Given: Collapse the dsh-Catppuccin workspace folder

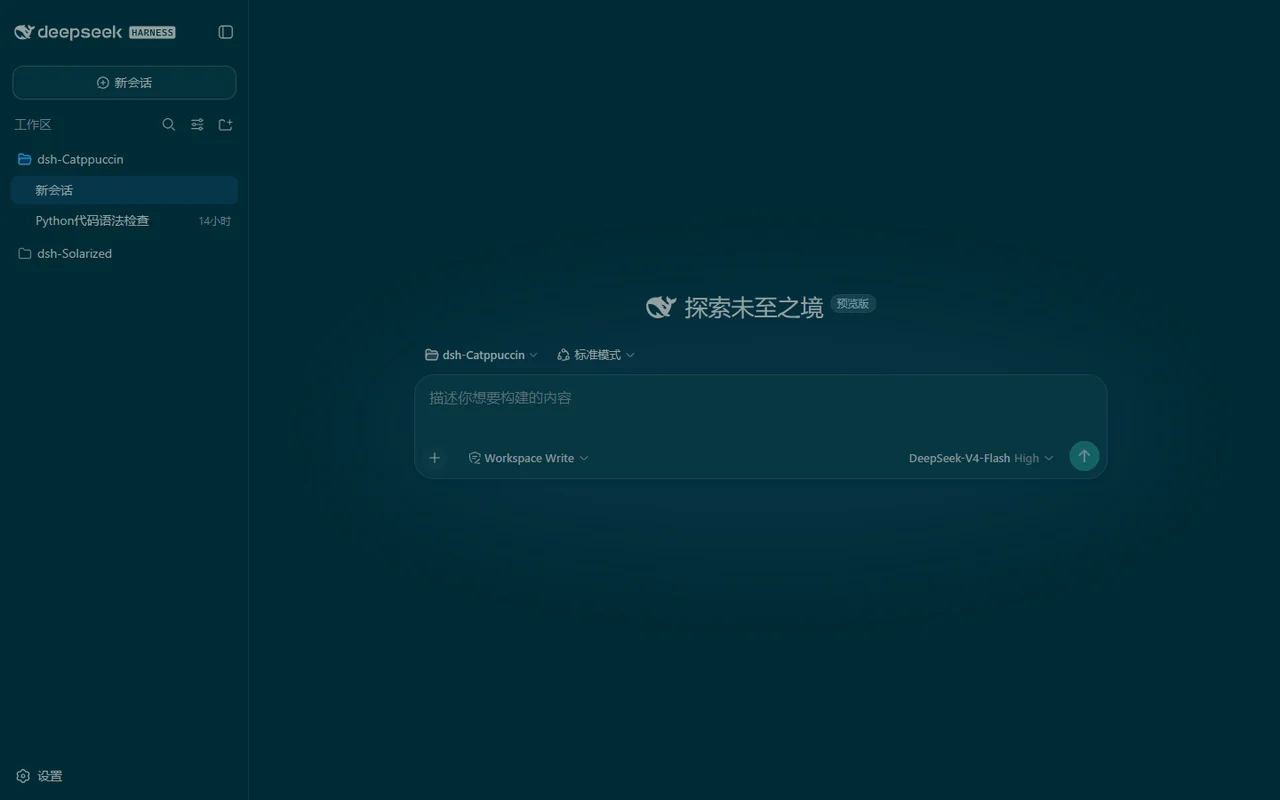Looking at the screenshot, I should tap(124, 159).
